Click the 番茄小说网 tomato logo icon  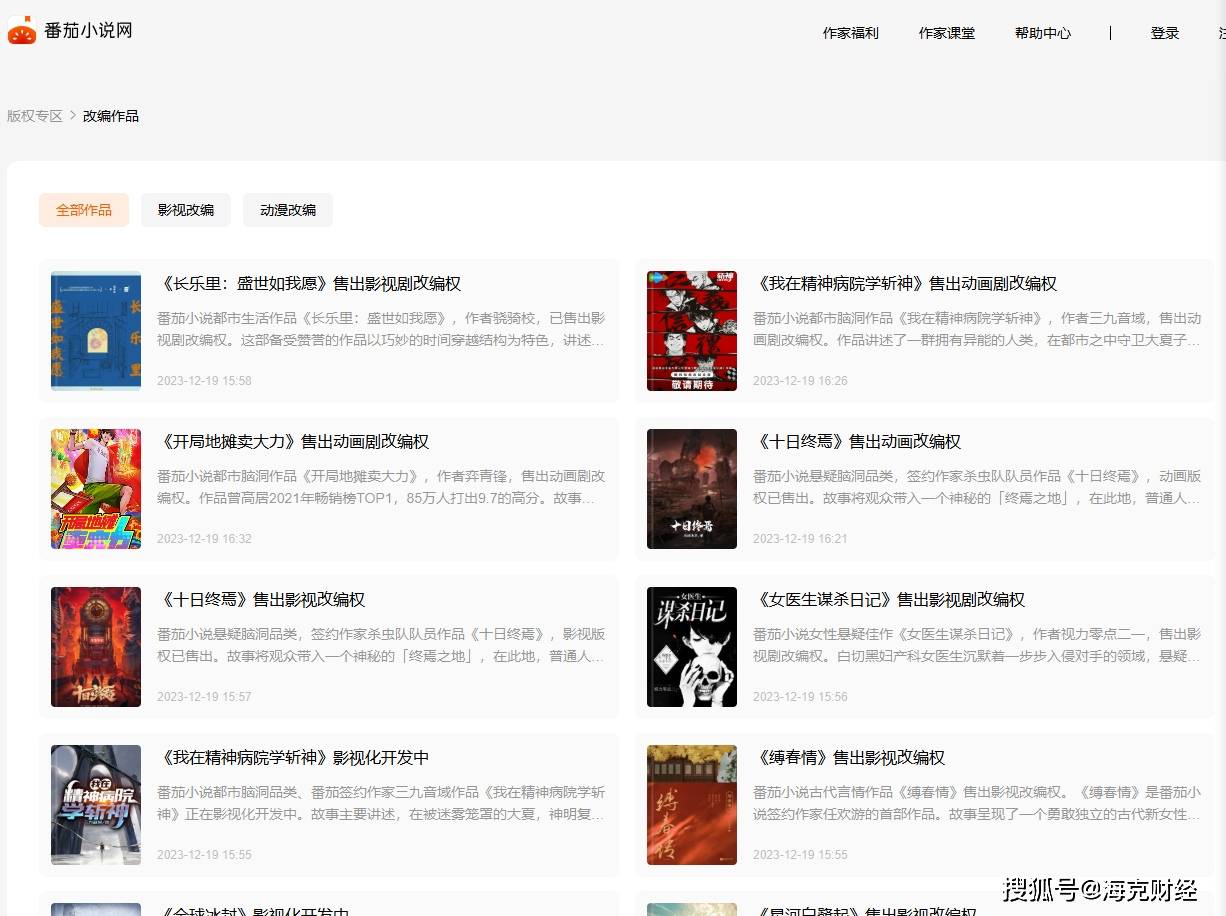coord(22,31)
